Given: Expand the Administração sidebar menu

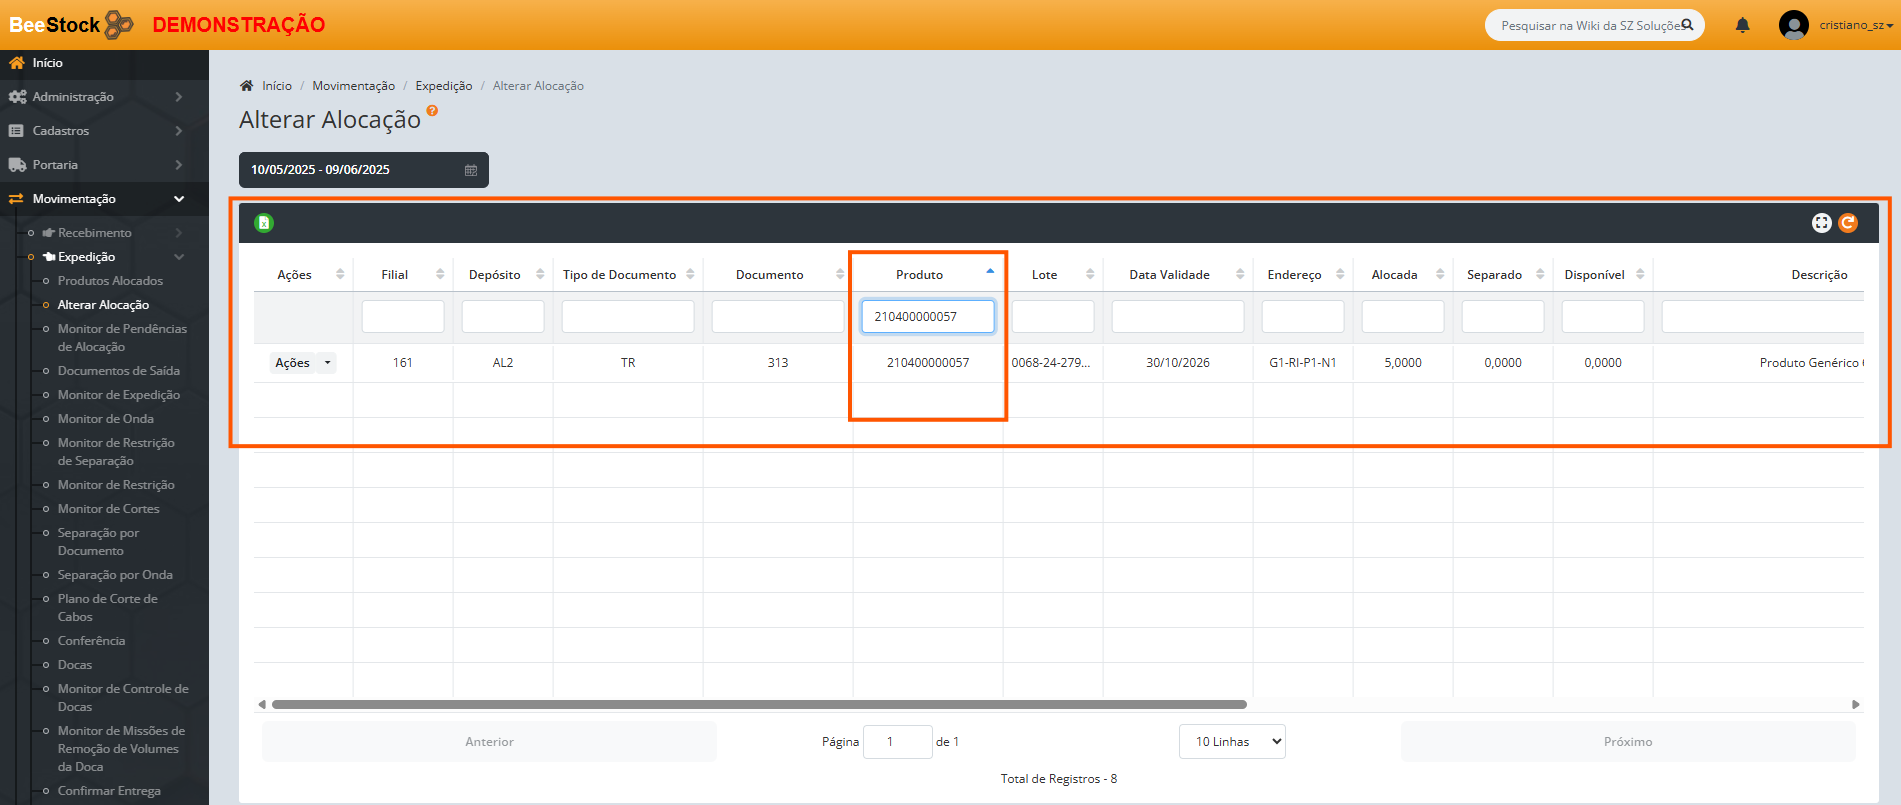Looking at the screenshot, I should (95, 97).
